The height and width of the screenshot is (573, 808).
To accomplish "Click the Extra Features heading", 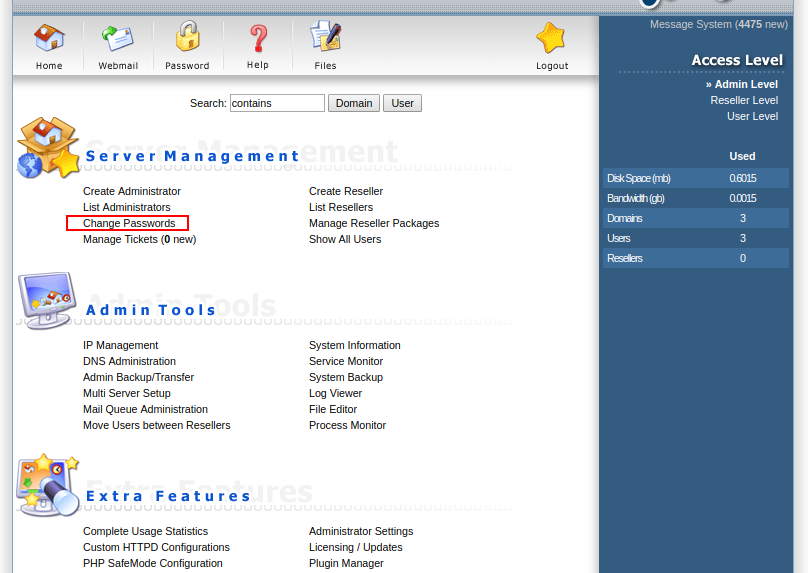I will tap(169, 496).
